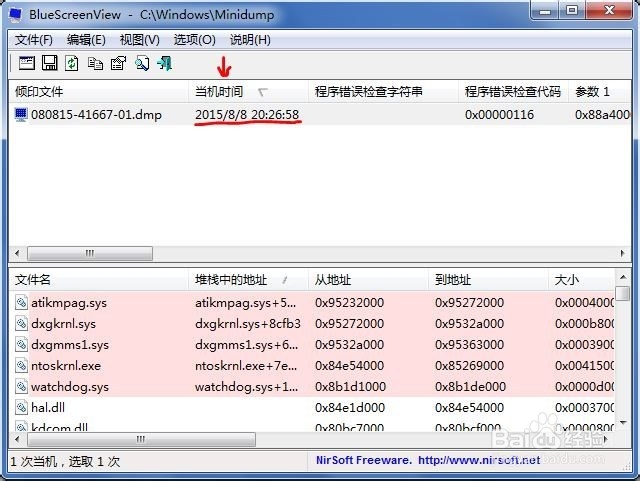Click lower pane vertical scroll down arrow
The image size is (640, 481).
(x=623, y=423)
